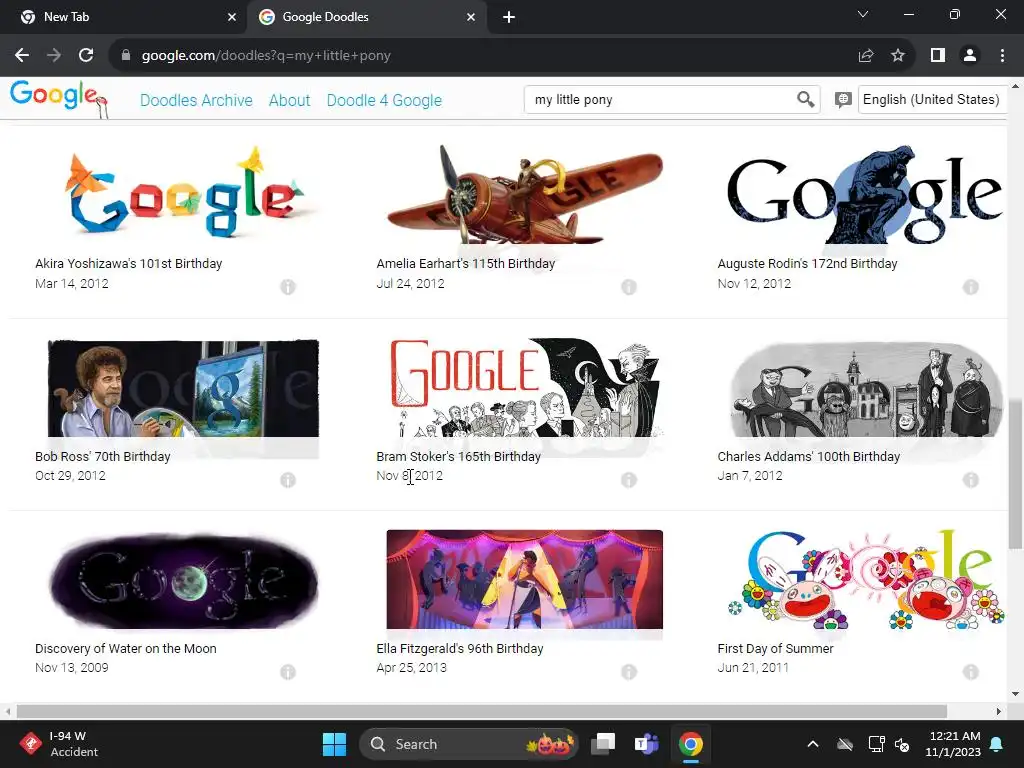1024x768 pixels.
Task: Open Bob Ross' 70th Birthday title
Action: (103, 456)
